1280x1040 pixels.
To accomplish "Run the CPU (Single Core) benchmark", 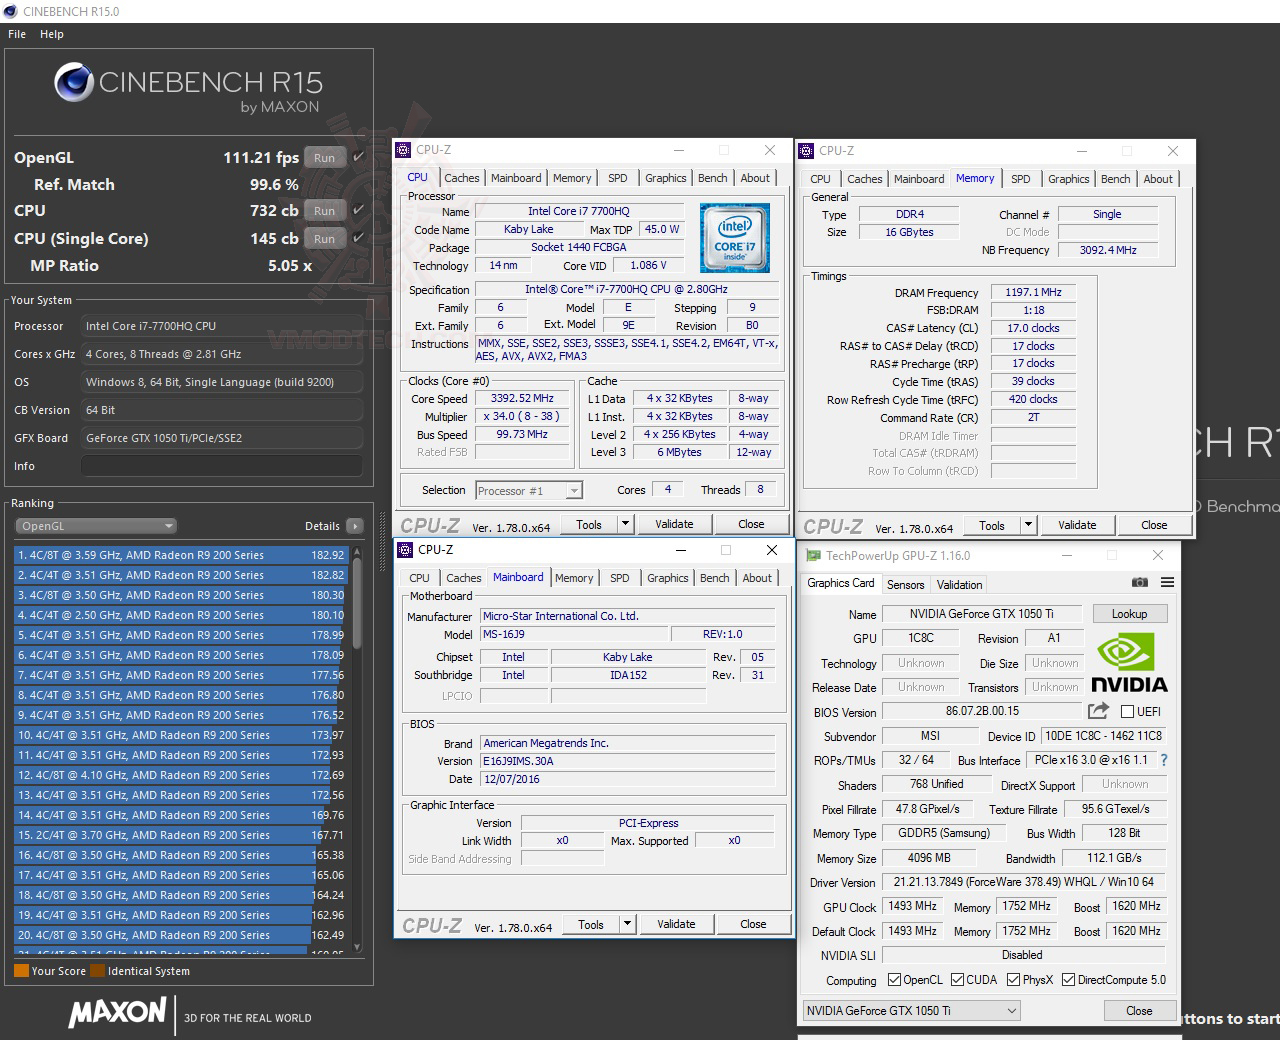I will (x=325, y=238).
